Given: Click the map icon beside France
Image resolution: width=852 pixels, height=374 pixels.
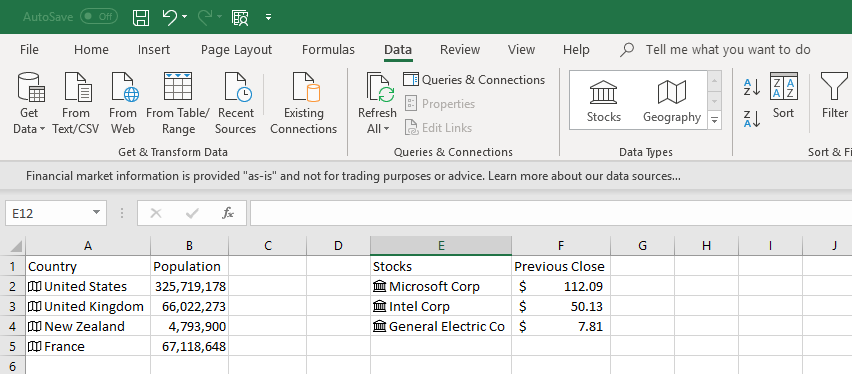Looking at the screenshot, I should (35, 346).
